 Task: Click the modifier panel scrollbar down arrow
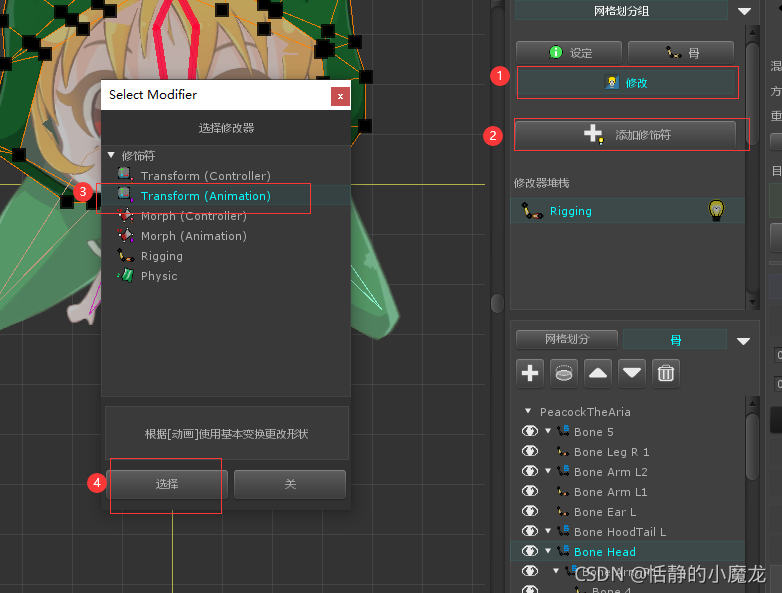pos(753,302)
